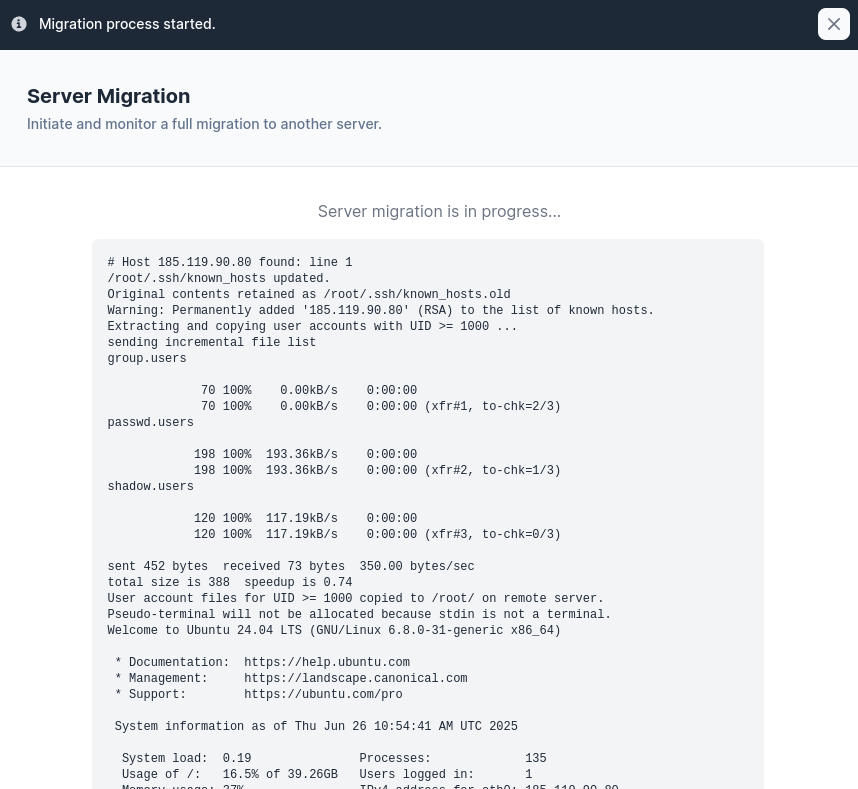Click the line with '(xfr#3, to-chk=0/3)'
Image resolution: width=858 pixels, height=789 pixels.
point(377,534)
